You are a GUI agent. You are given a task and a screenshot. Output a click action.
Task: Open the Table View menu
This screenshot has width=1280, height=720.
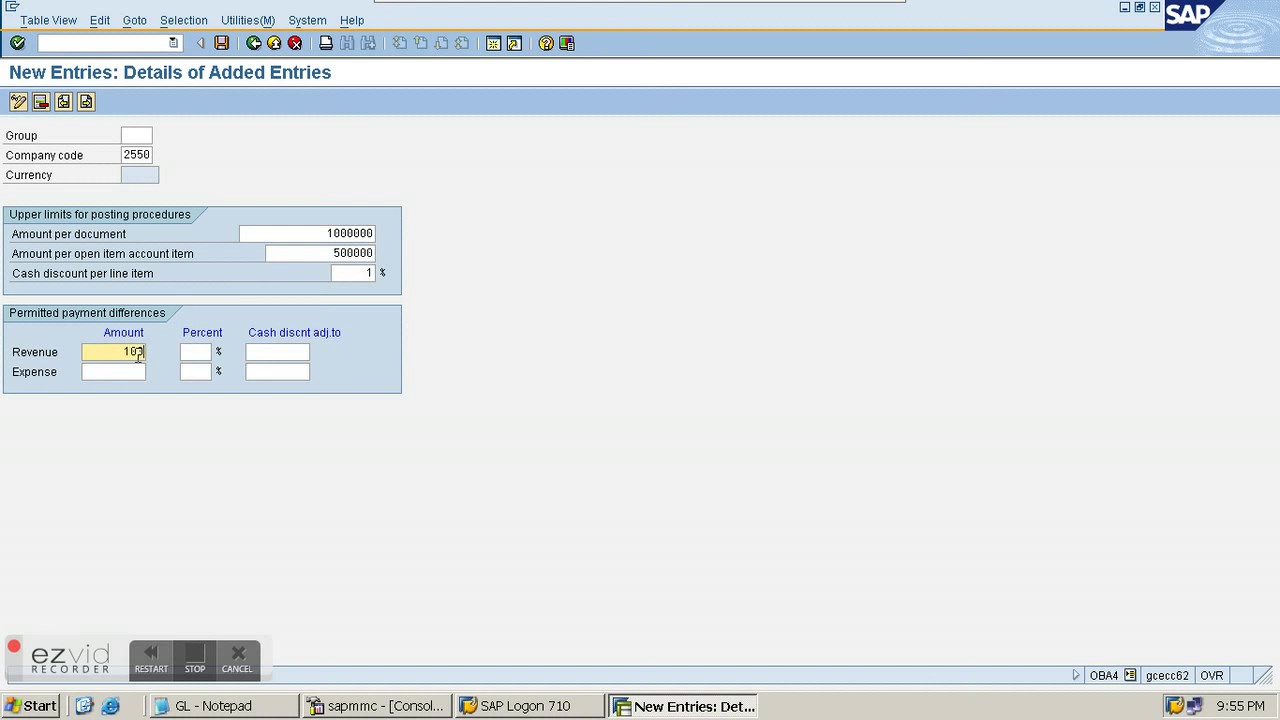(48, 20)
